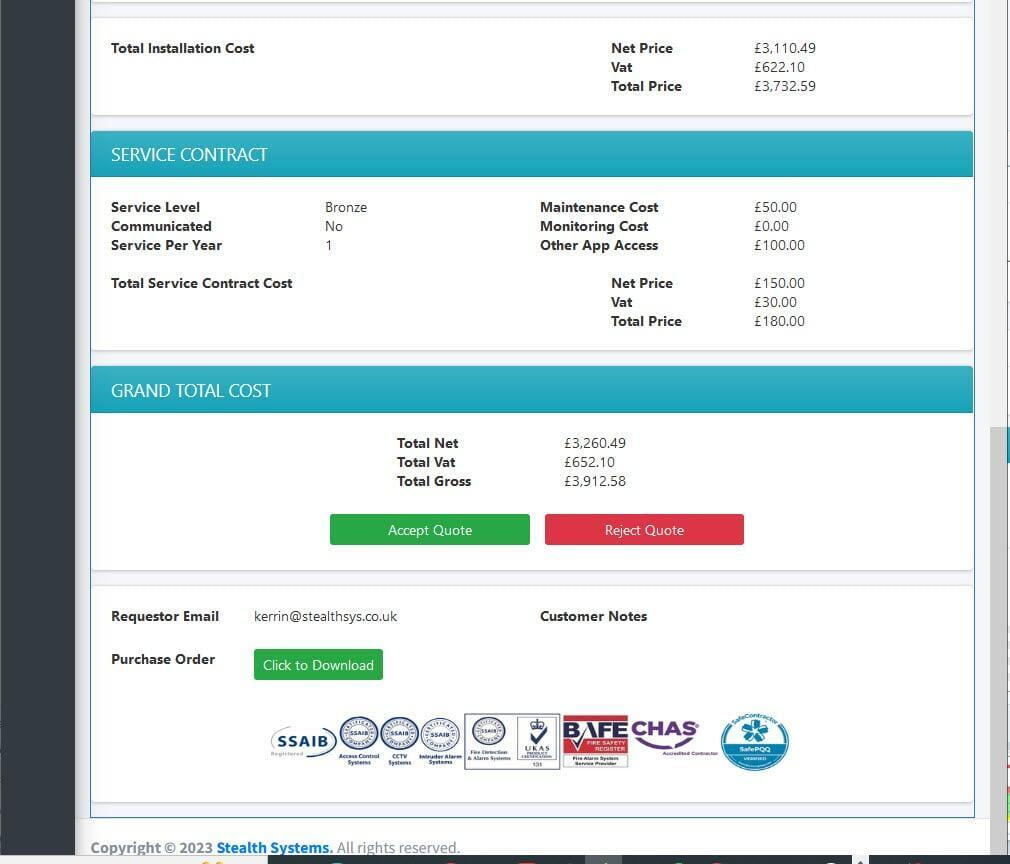Click the Bronze service level value
The width and height of the screenshot is (1010, 864).
click(x=346, y=207)
